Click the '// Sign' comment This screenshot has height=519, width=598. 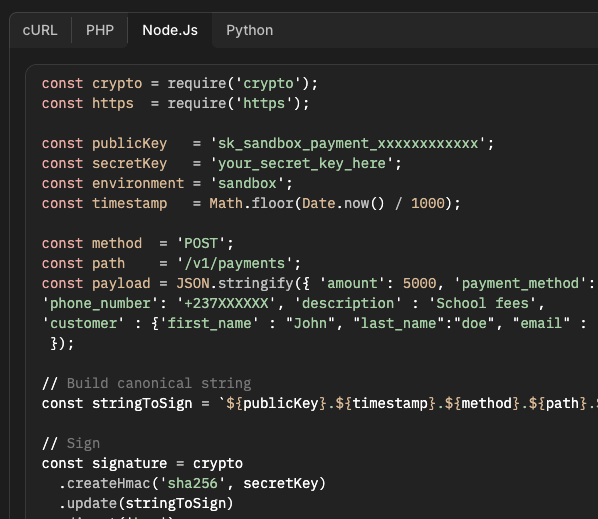click(x=71, y=443)
